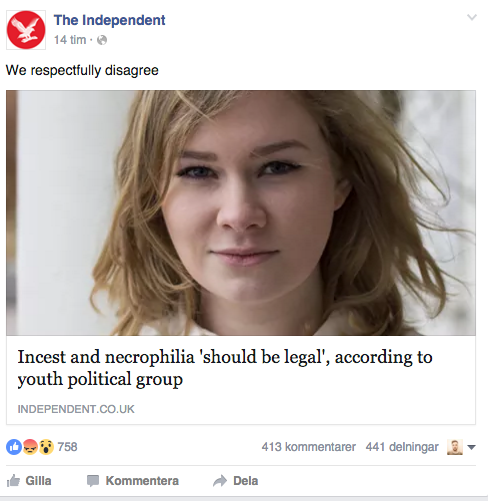488x501 pixels.
Task: Open the post options chevron menu
Action: 472,17
